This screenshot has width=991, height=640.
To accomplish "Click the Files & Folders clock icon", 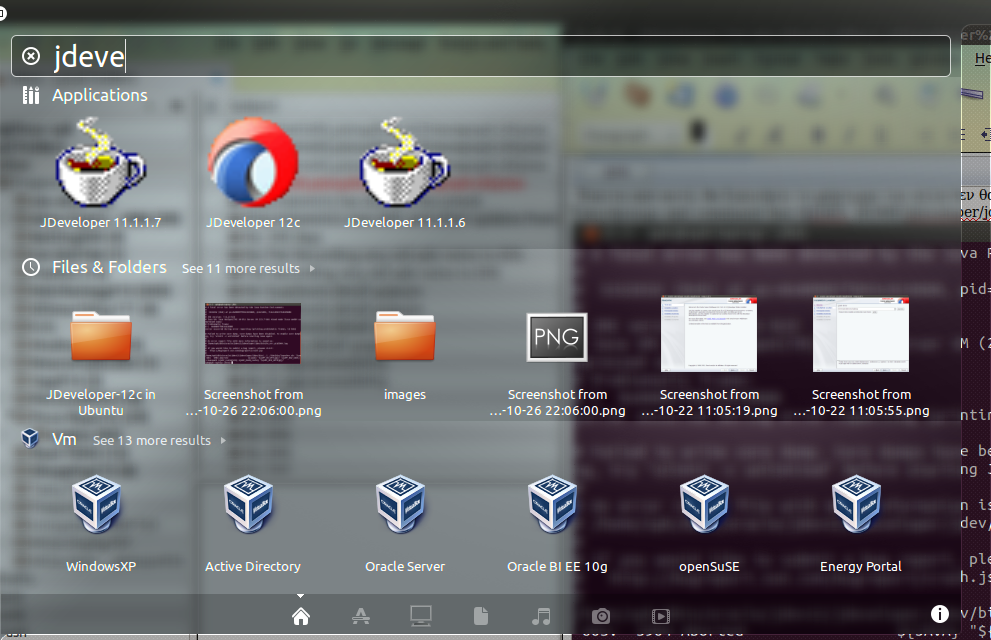I will (31, 267).
